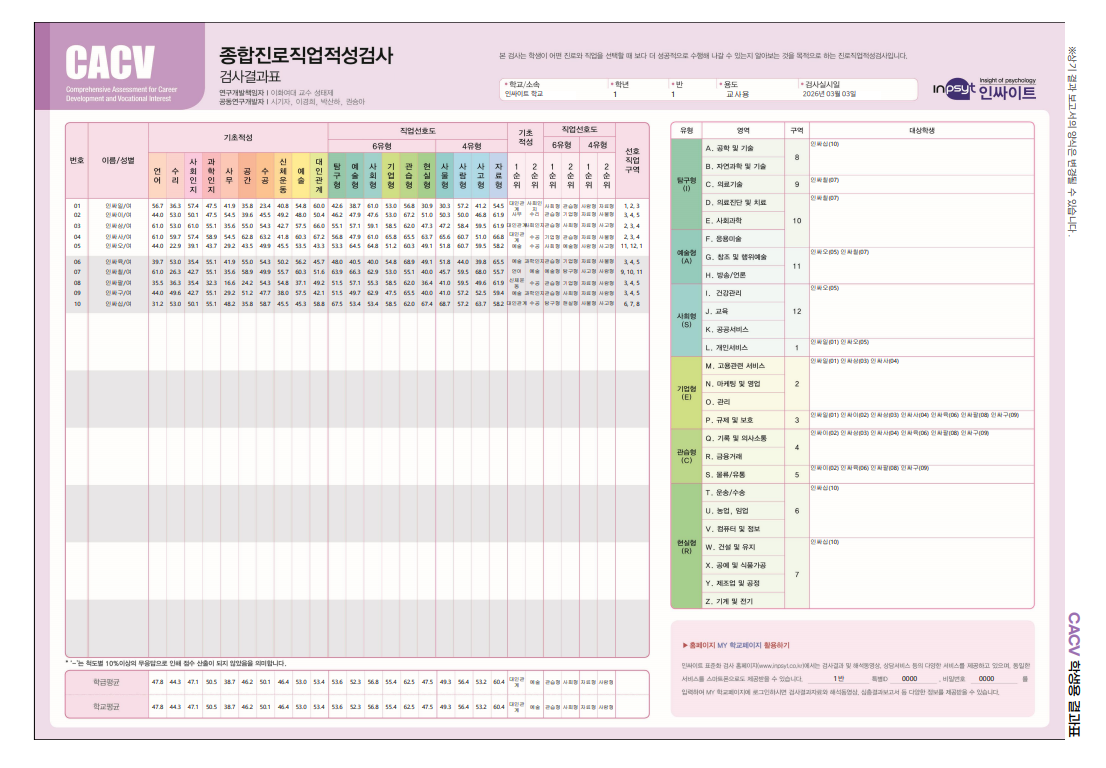The image size is (1106, 768).
Task: Click the 관습형 (C) type cell
Action: coord(686,456)
